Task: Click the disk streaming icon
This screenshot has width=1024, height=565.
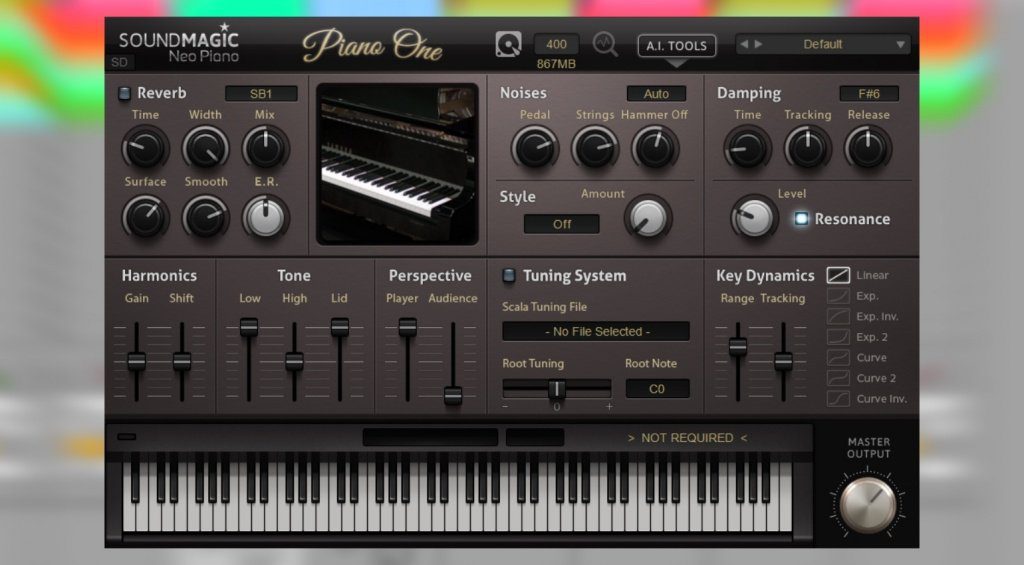Action: [509, 45]
